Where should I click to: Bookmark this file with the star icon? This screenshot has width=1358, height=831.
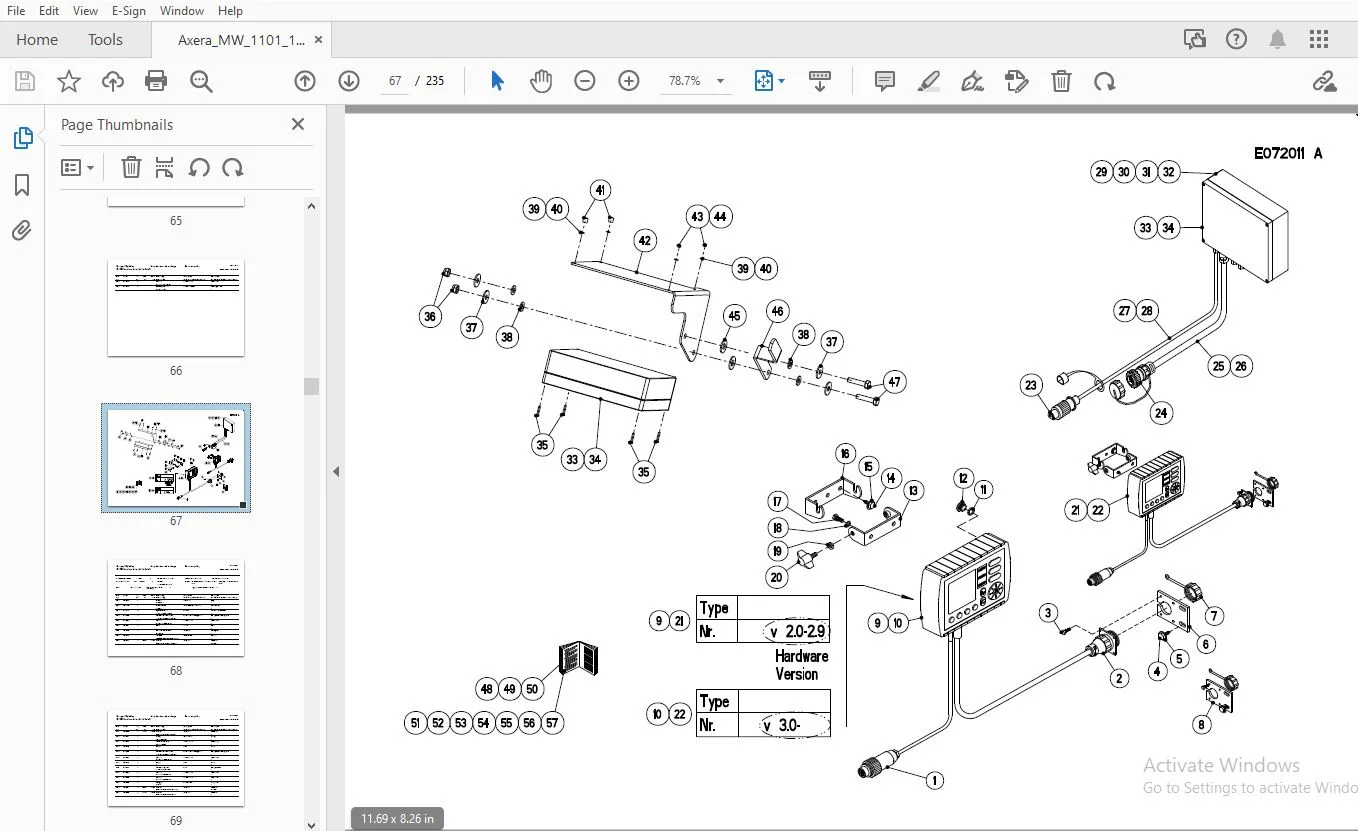pyautogui.click(x=69, y=82)
